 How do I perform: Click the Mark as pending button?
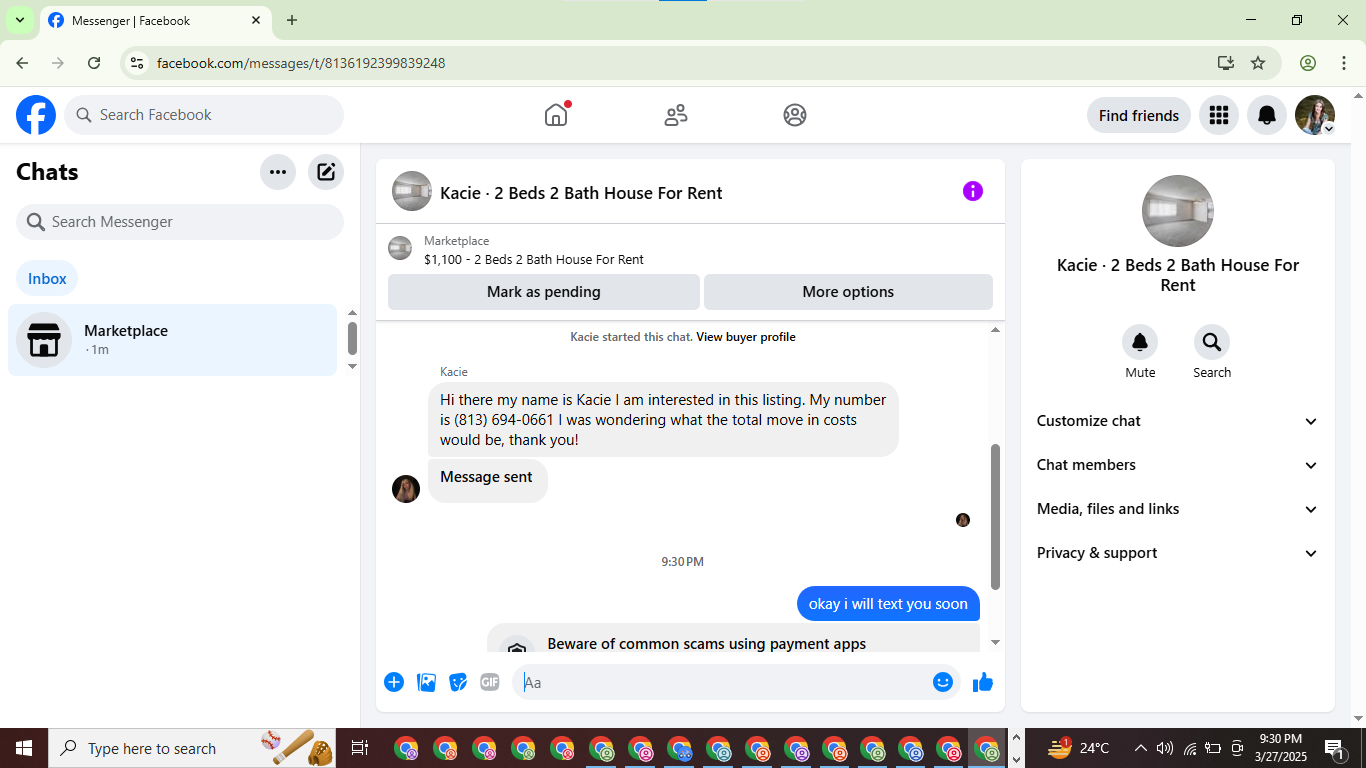(544, 292)
